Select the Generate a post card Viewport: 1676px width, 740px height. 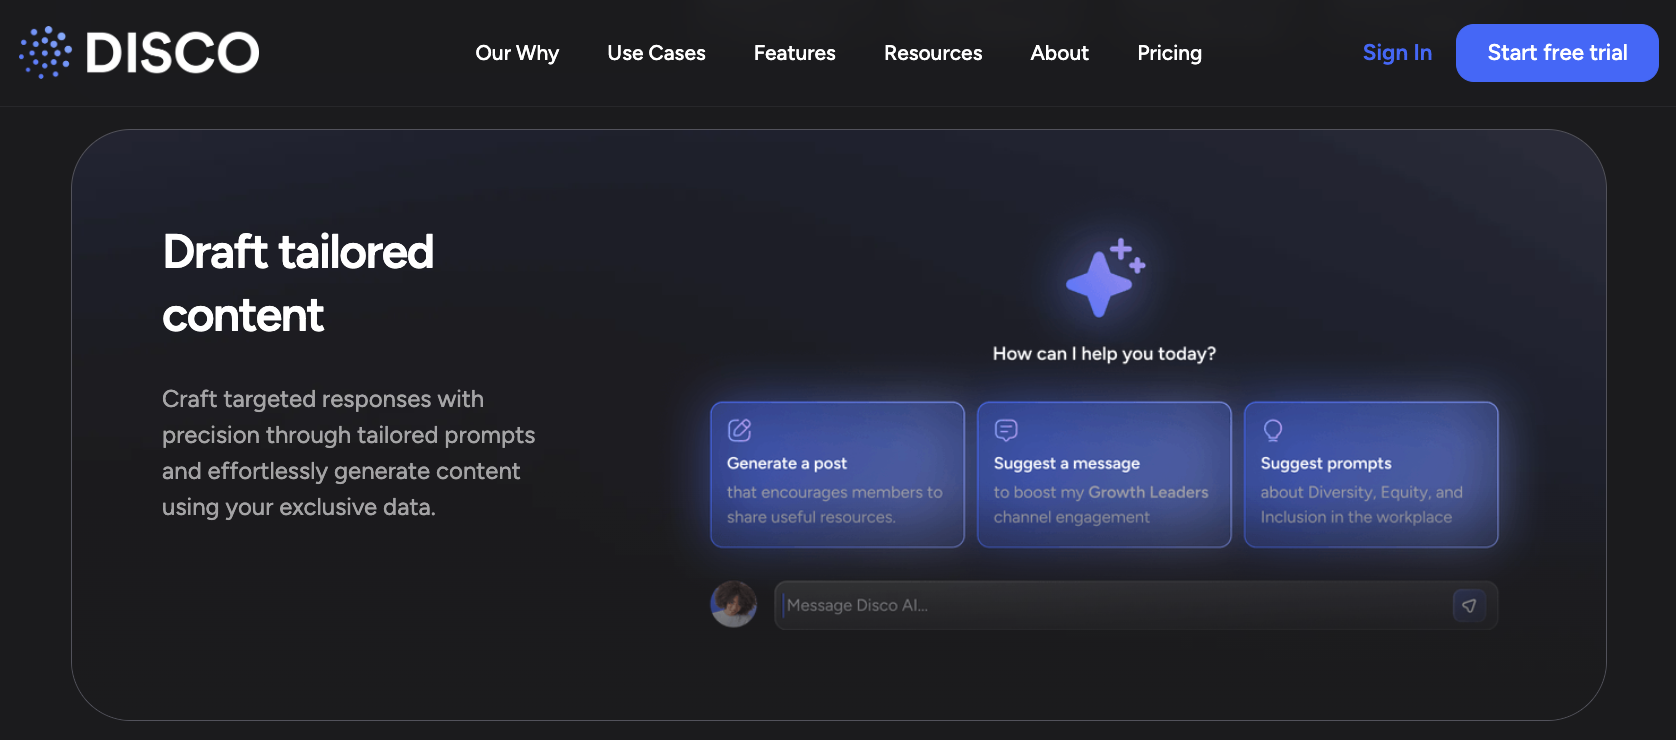pyautogui.click(x=837, y=475)
